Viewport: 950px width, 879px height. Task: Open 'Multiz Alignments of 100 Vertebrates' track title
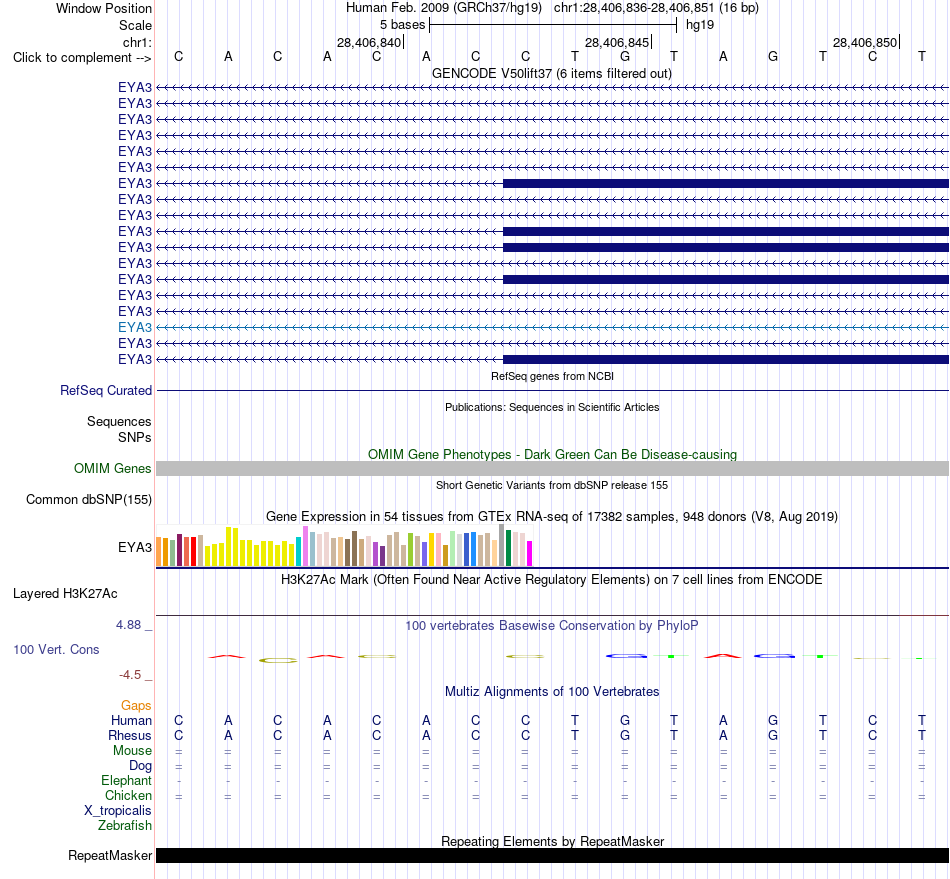(x=552, y=692)
